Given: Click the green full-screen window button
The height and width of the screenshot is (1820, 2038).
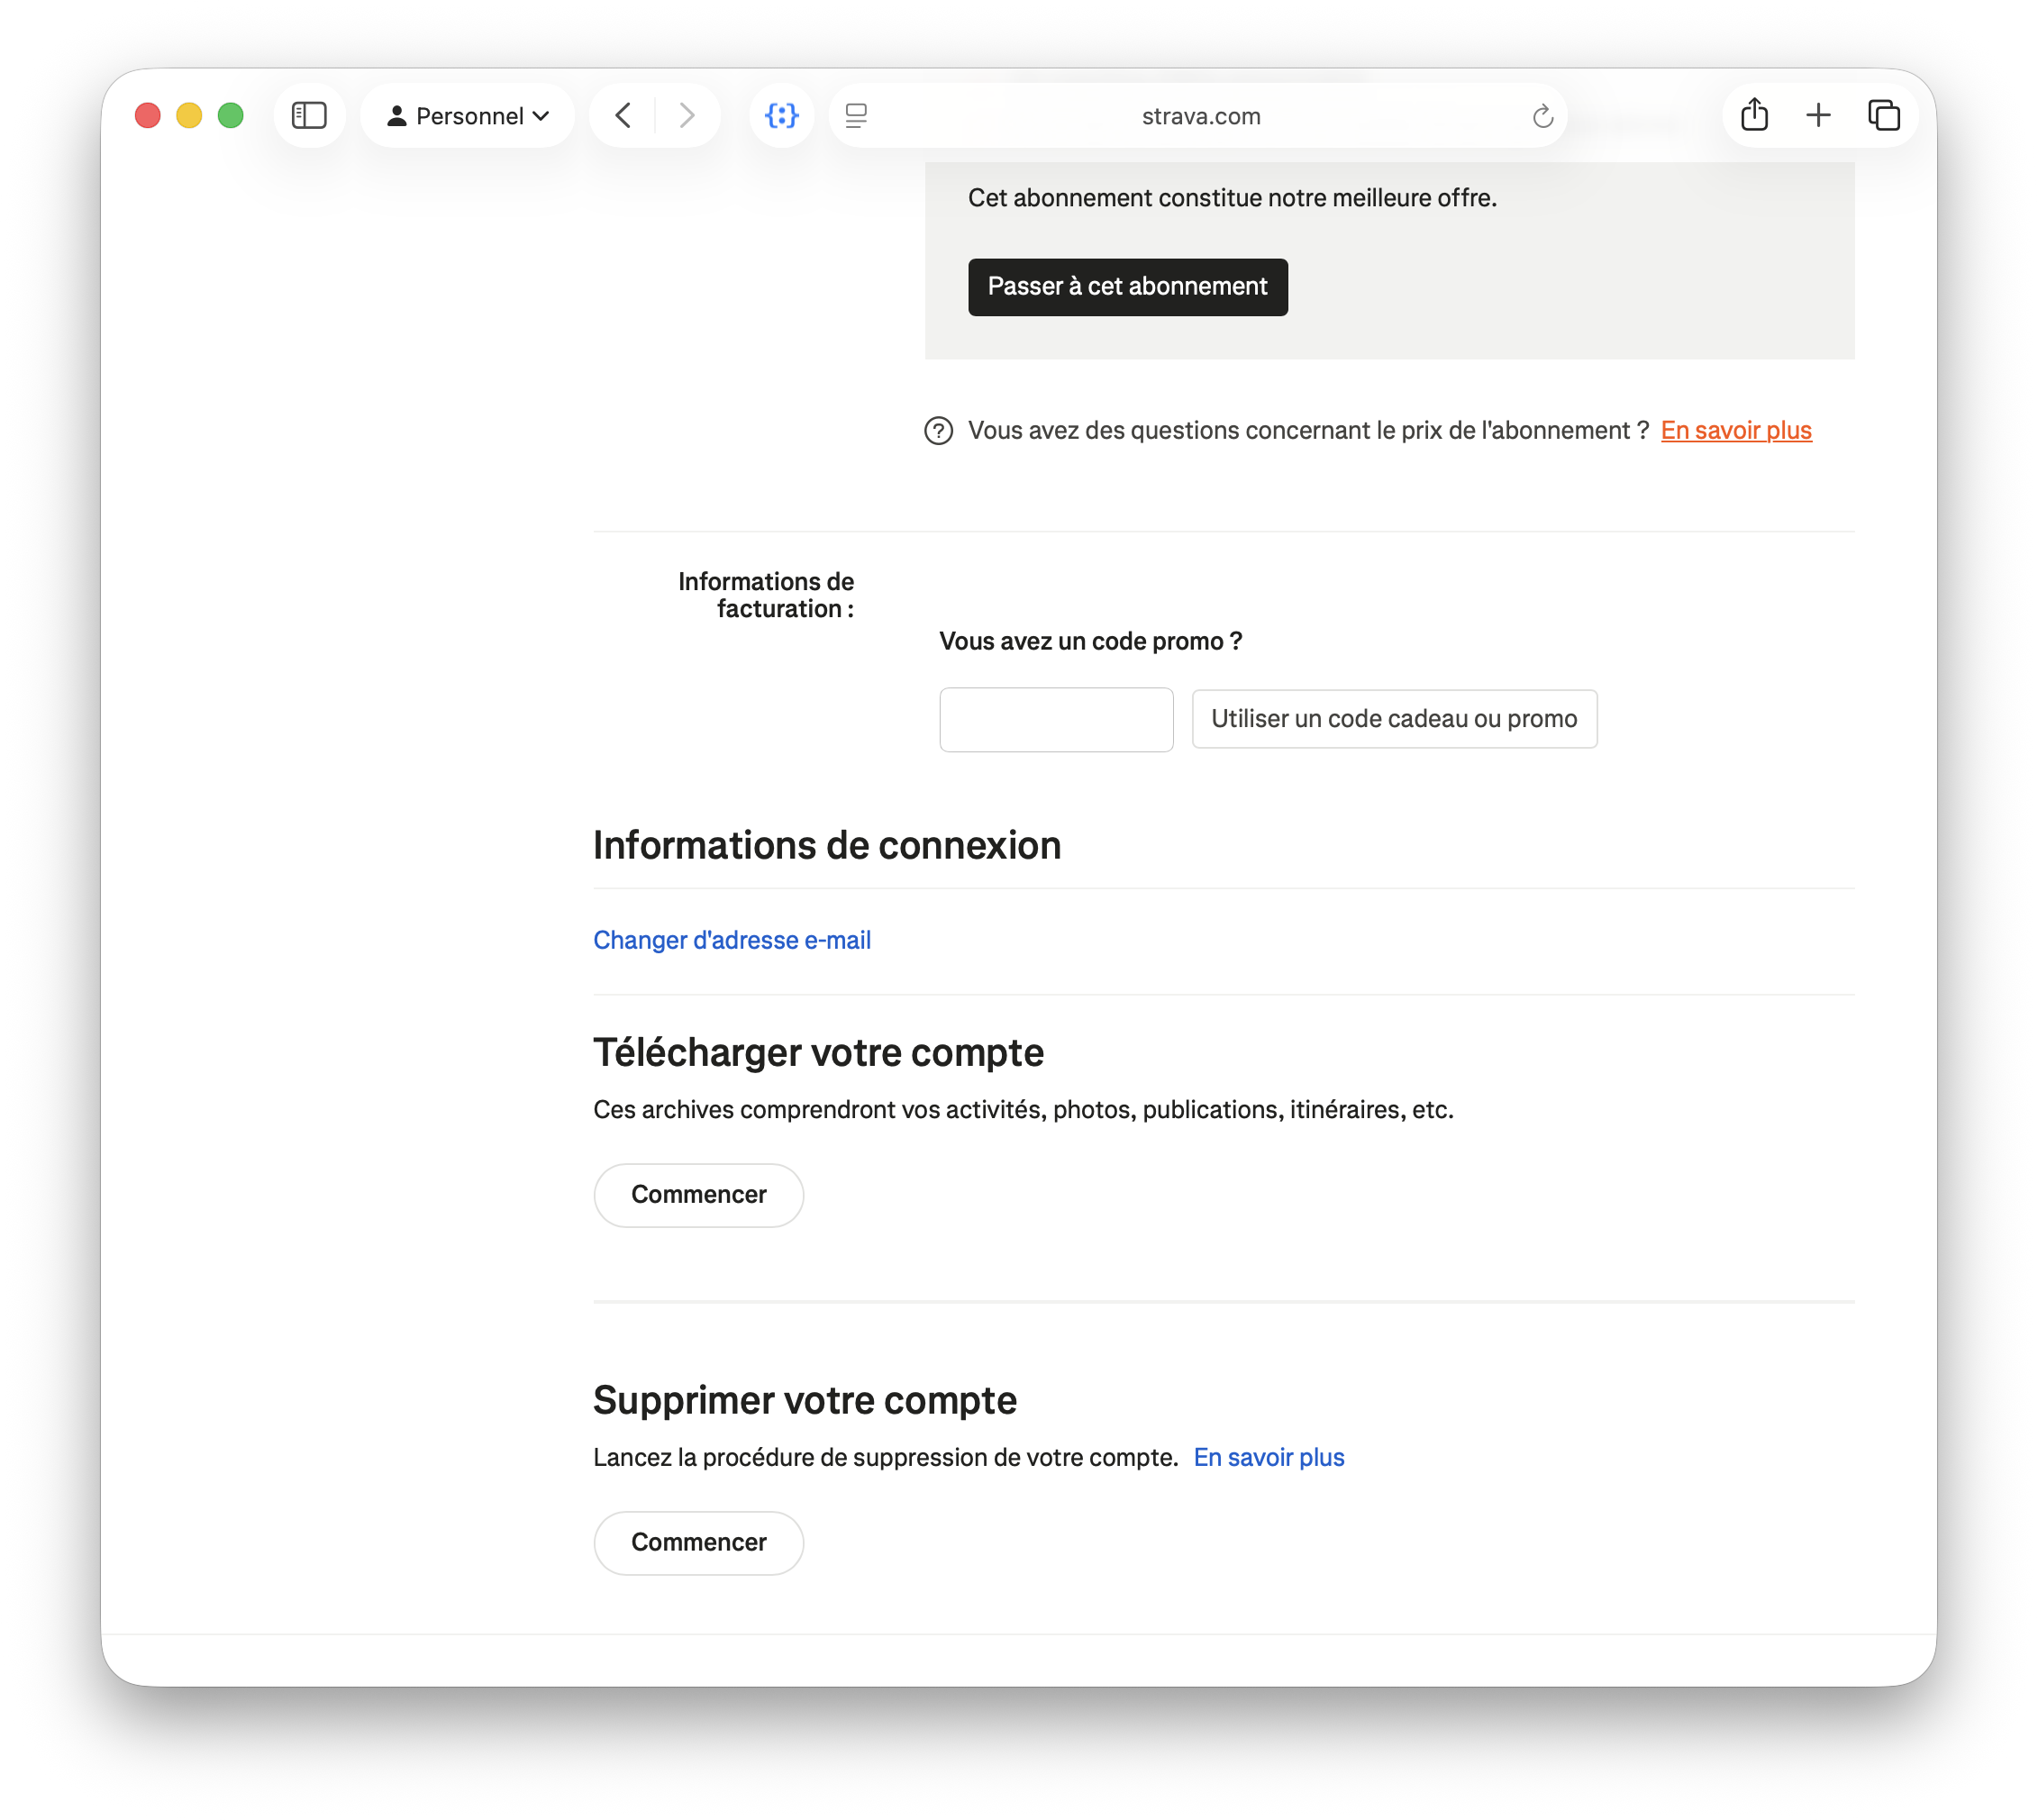Looking at the screenshot, I should pos(231,116).
